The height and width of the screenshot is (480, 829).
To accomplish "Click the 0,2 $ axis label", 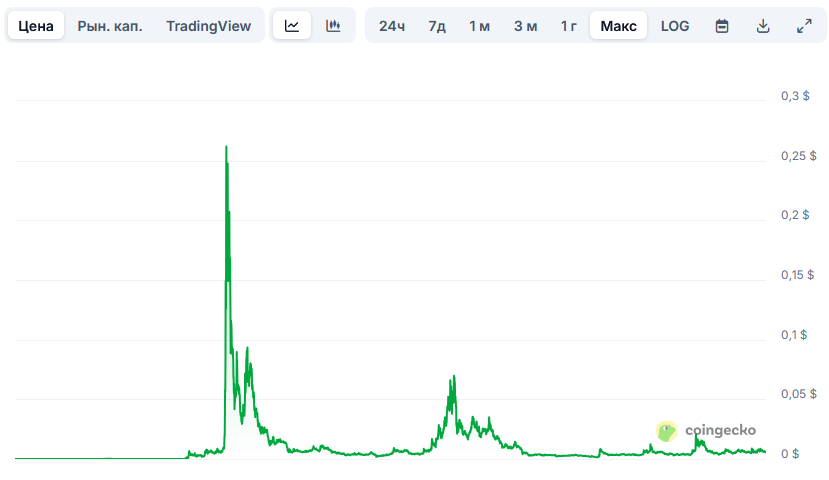I will point(795,215).
